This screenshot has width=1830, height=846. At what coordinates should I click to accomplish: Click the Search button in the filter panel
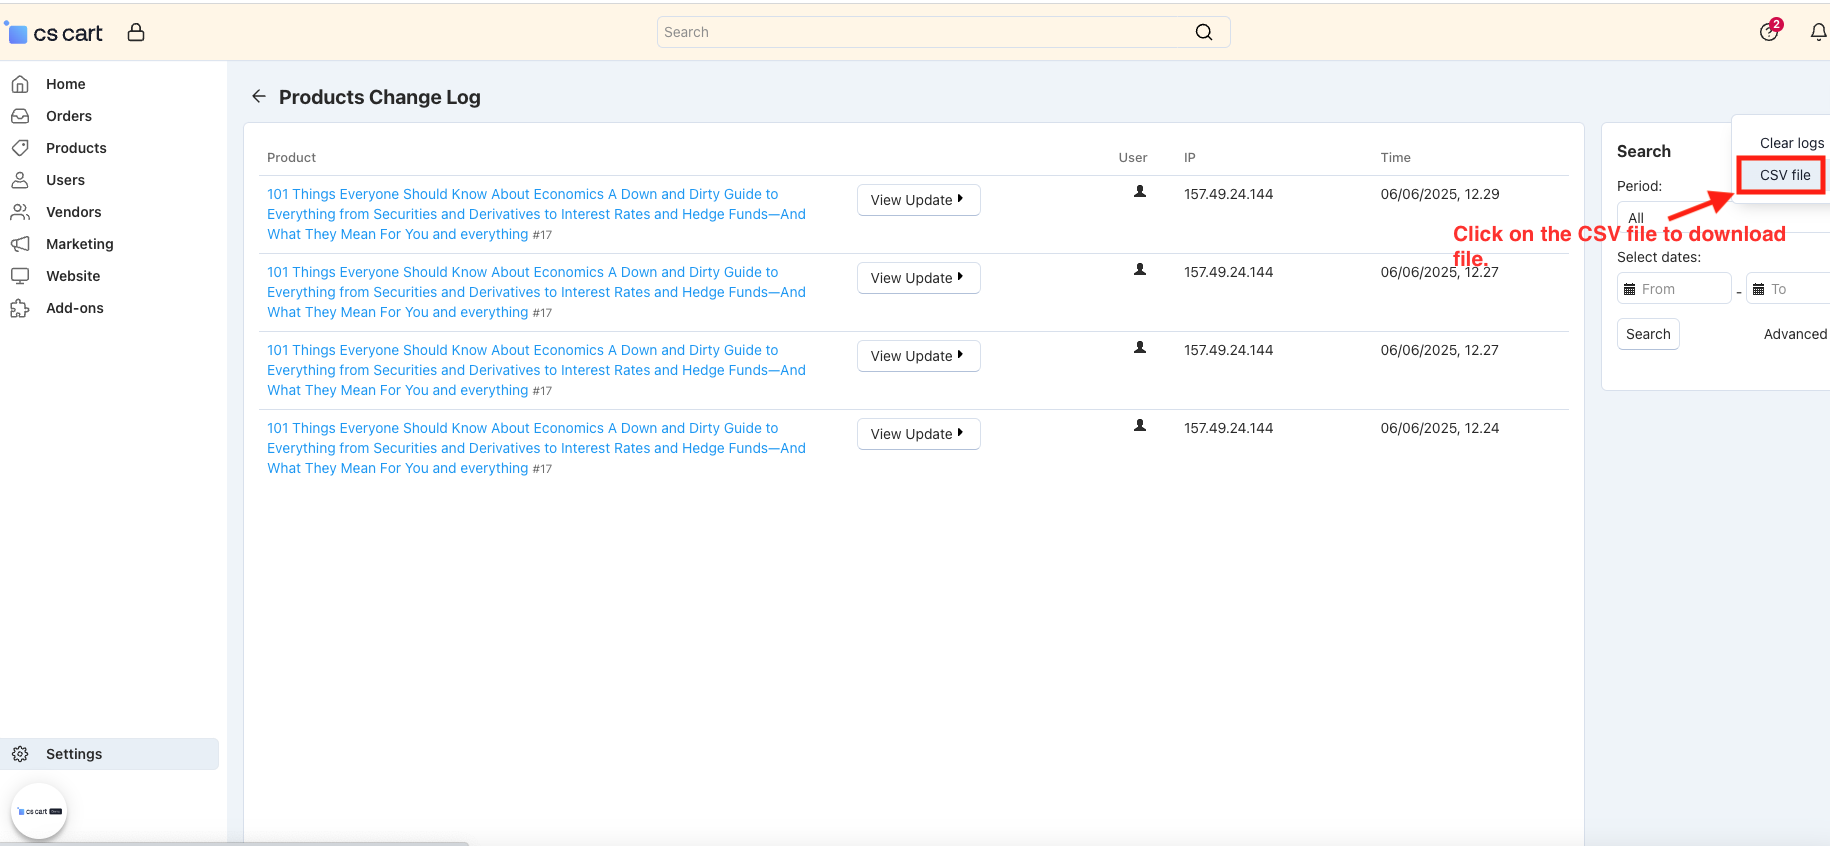[1648, 334]
